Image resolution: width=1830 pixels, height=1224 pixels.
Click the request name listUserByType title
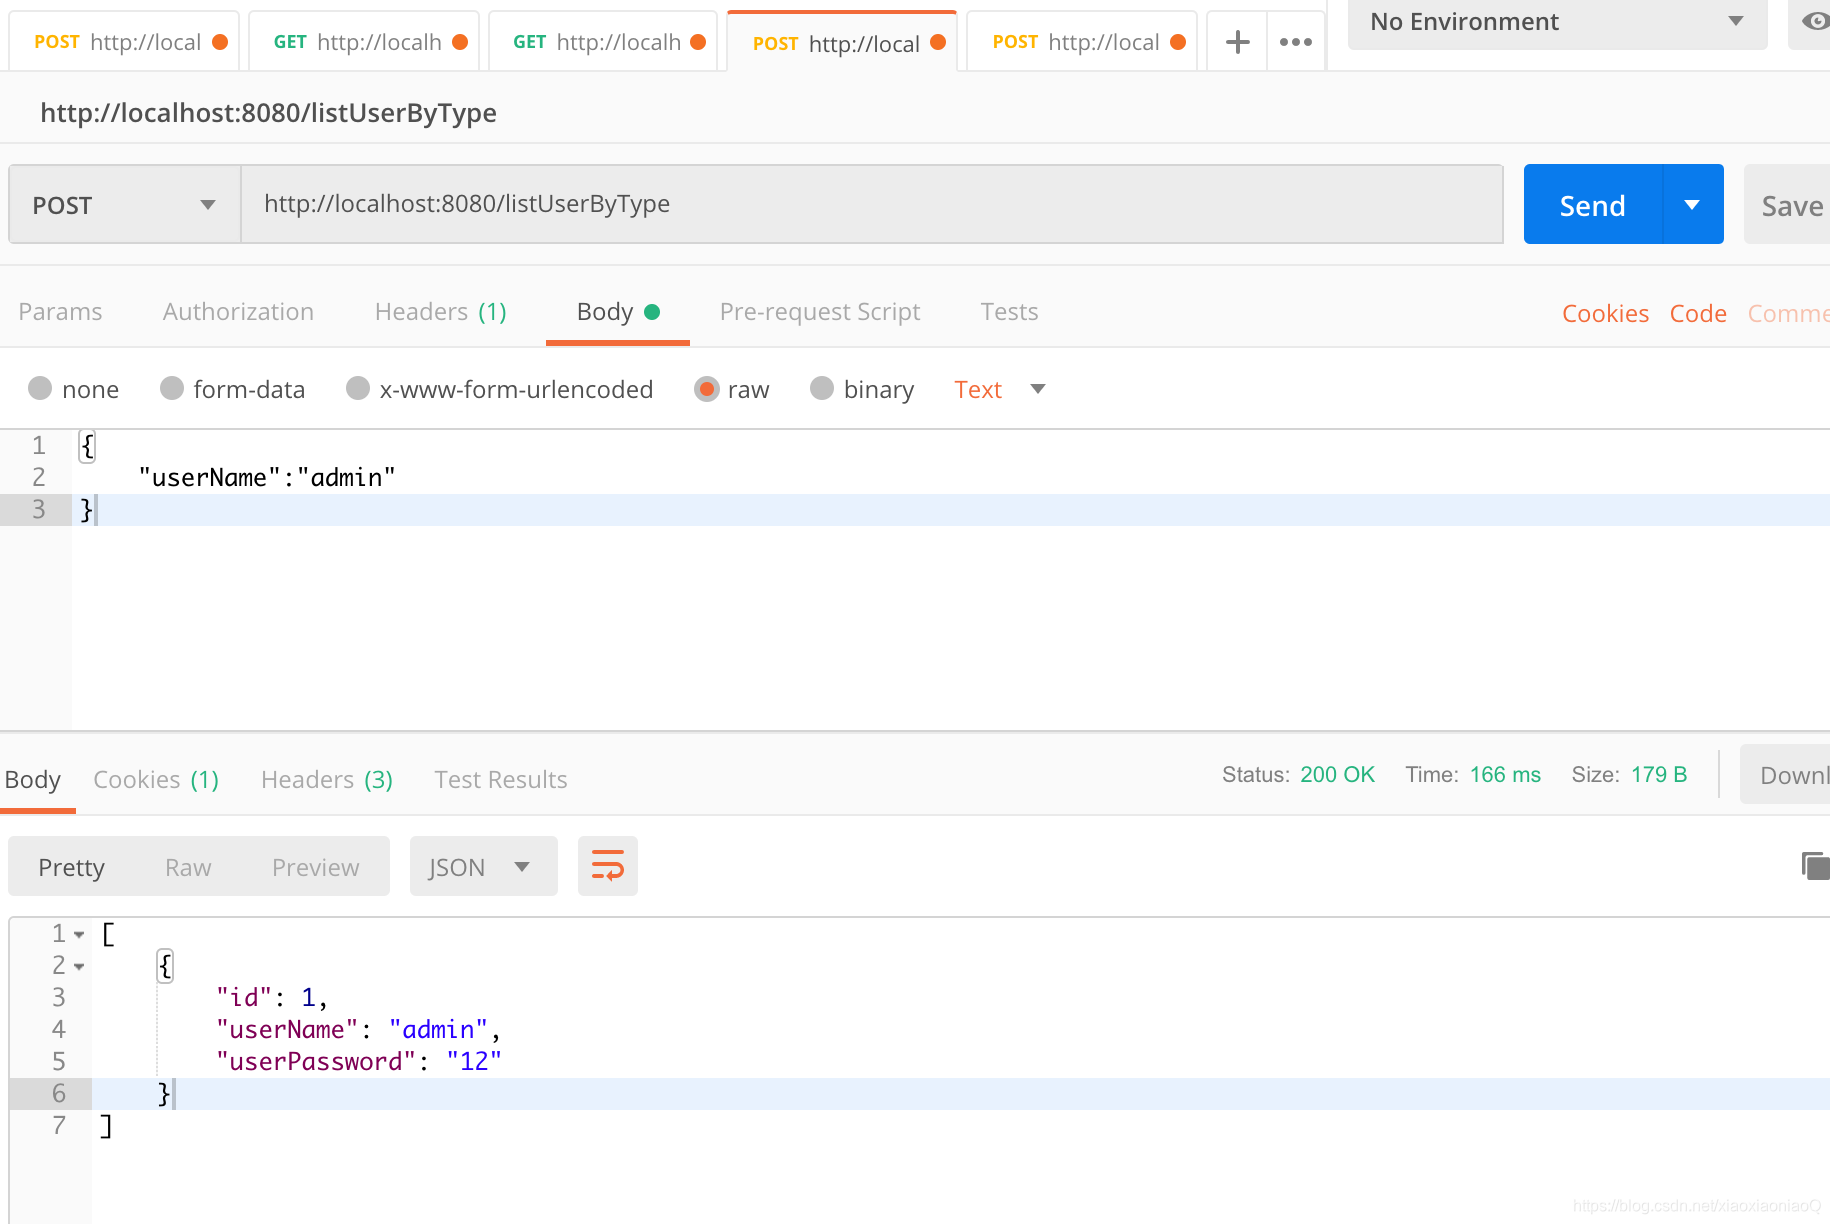point(268,113)
